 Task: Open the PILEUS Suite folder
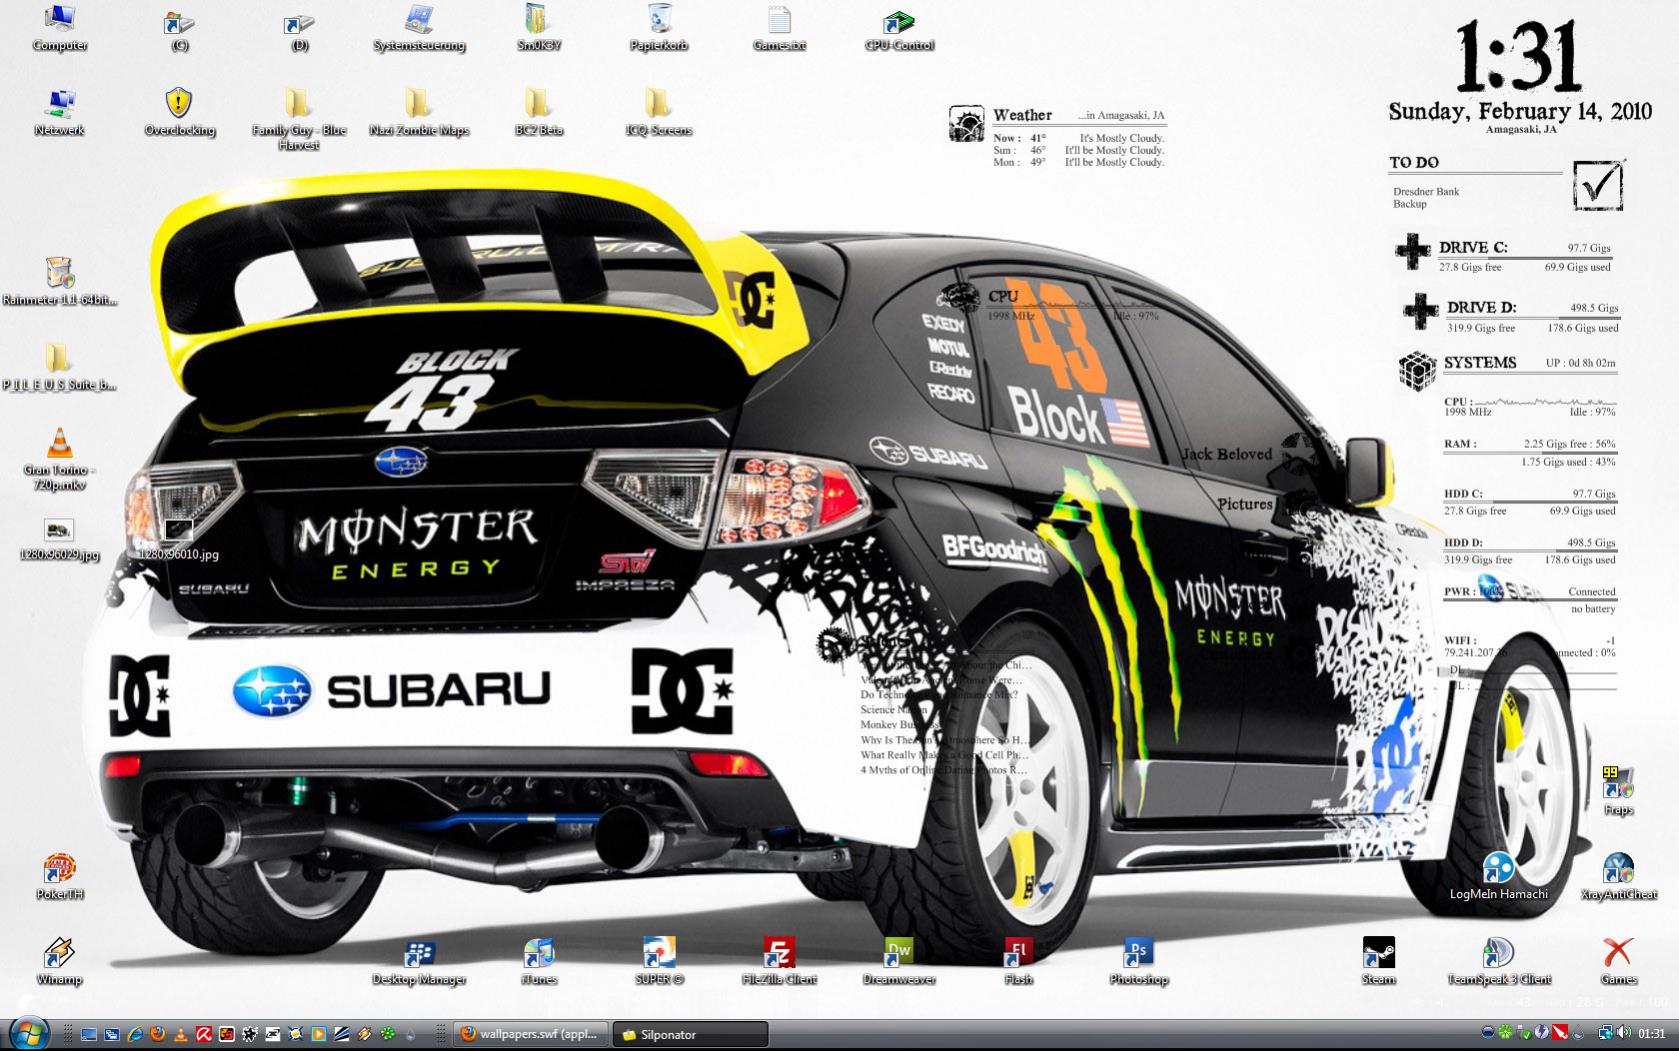[60, 366]
